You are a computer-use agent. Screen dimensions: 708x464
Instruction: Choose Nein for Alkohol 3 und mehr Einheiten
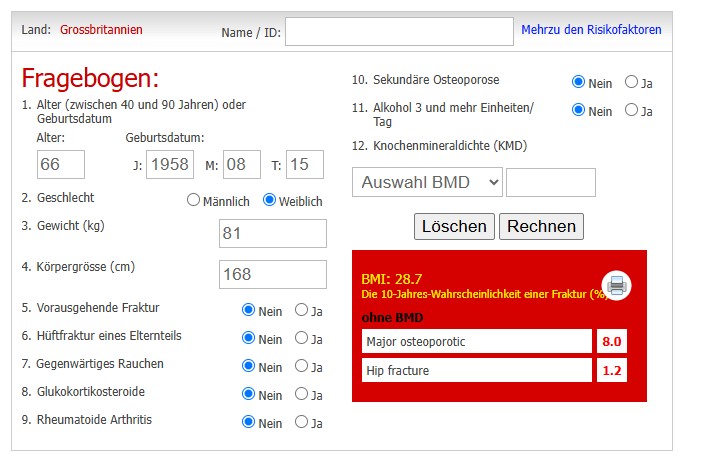tap(578, 110)
